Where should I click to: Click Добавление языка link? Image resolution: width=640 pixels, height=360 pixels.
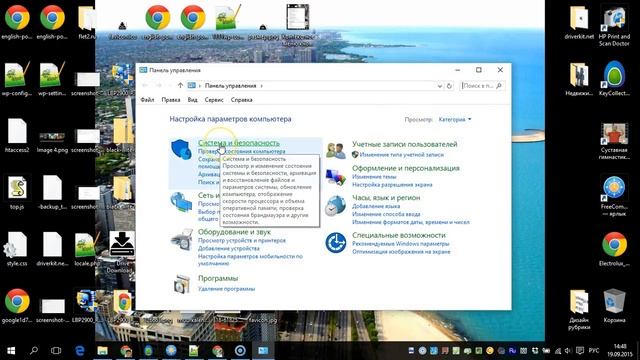[376, 206]
